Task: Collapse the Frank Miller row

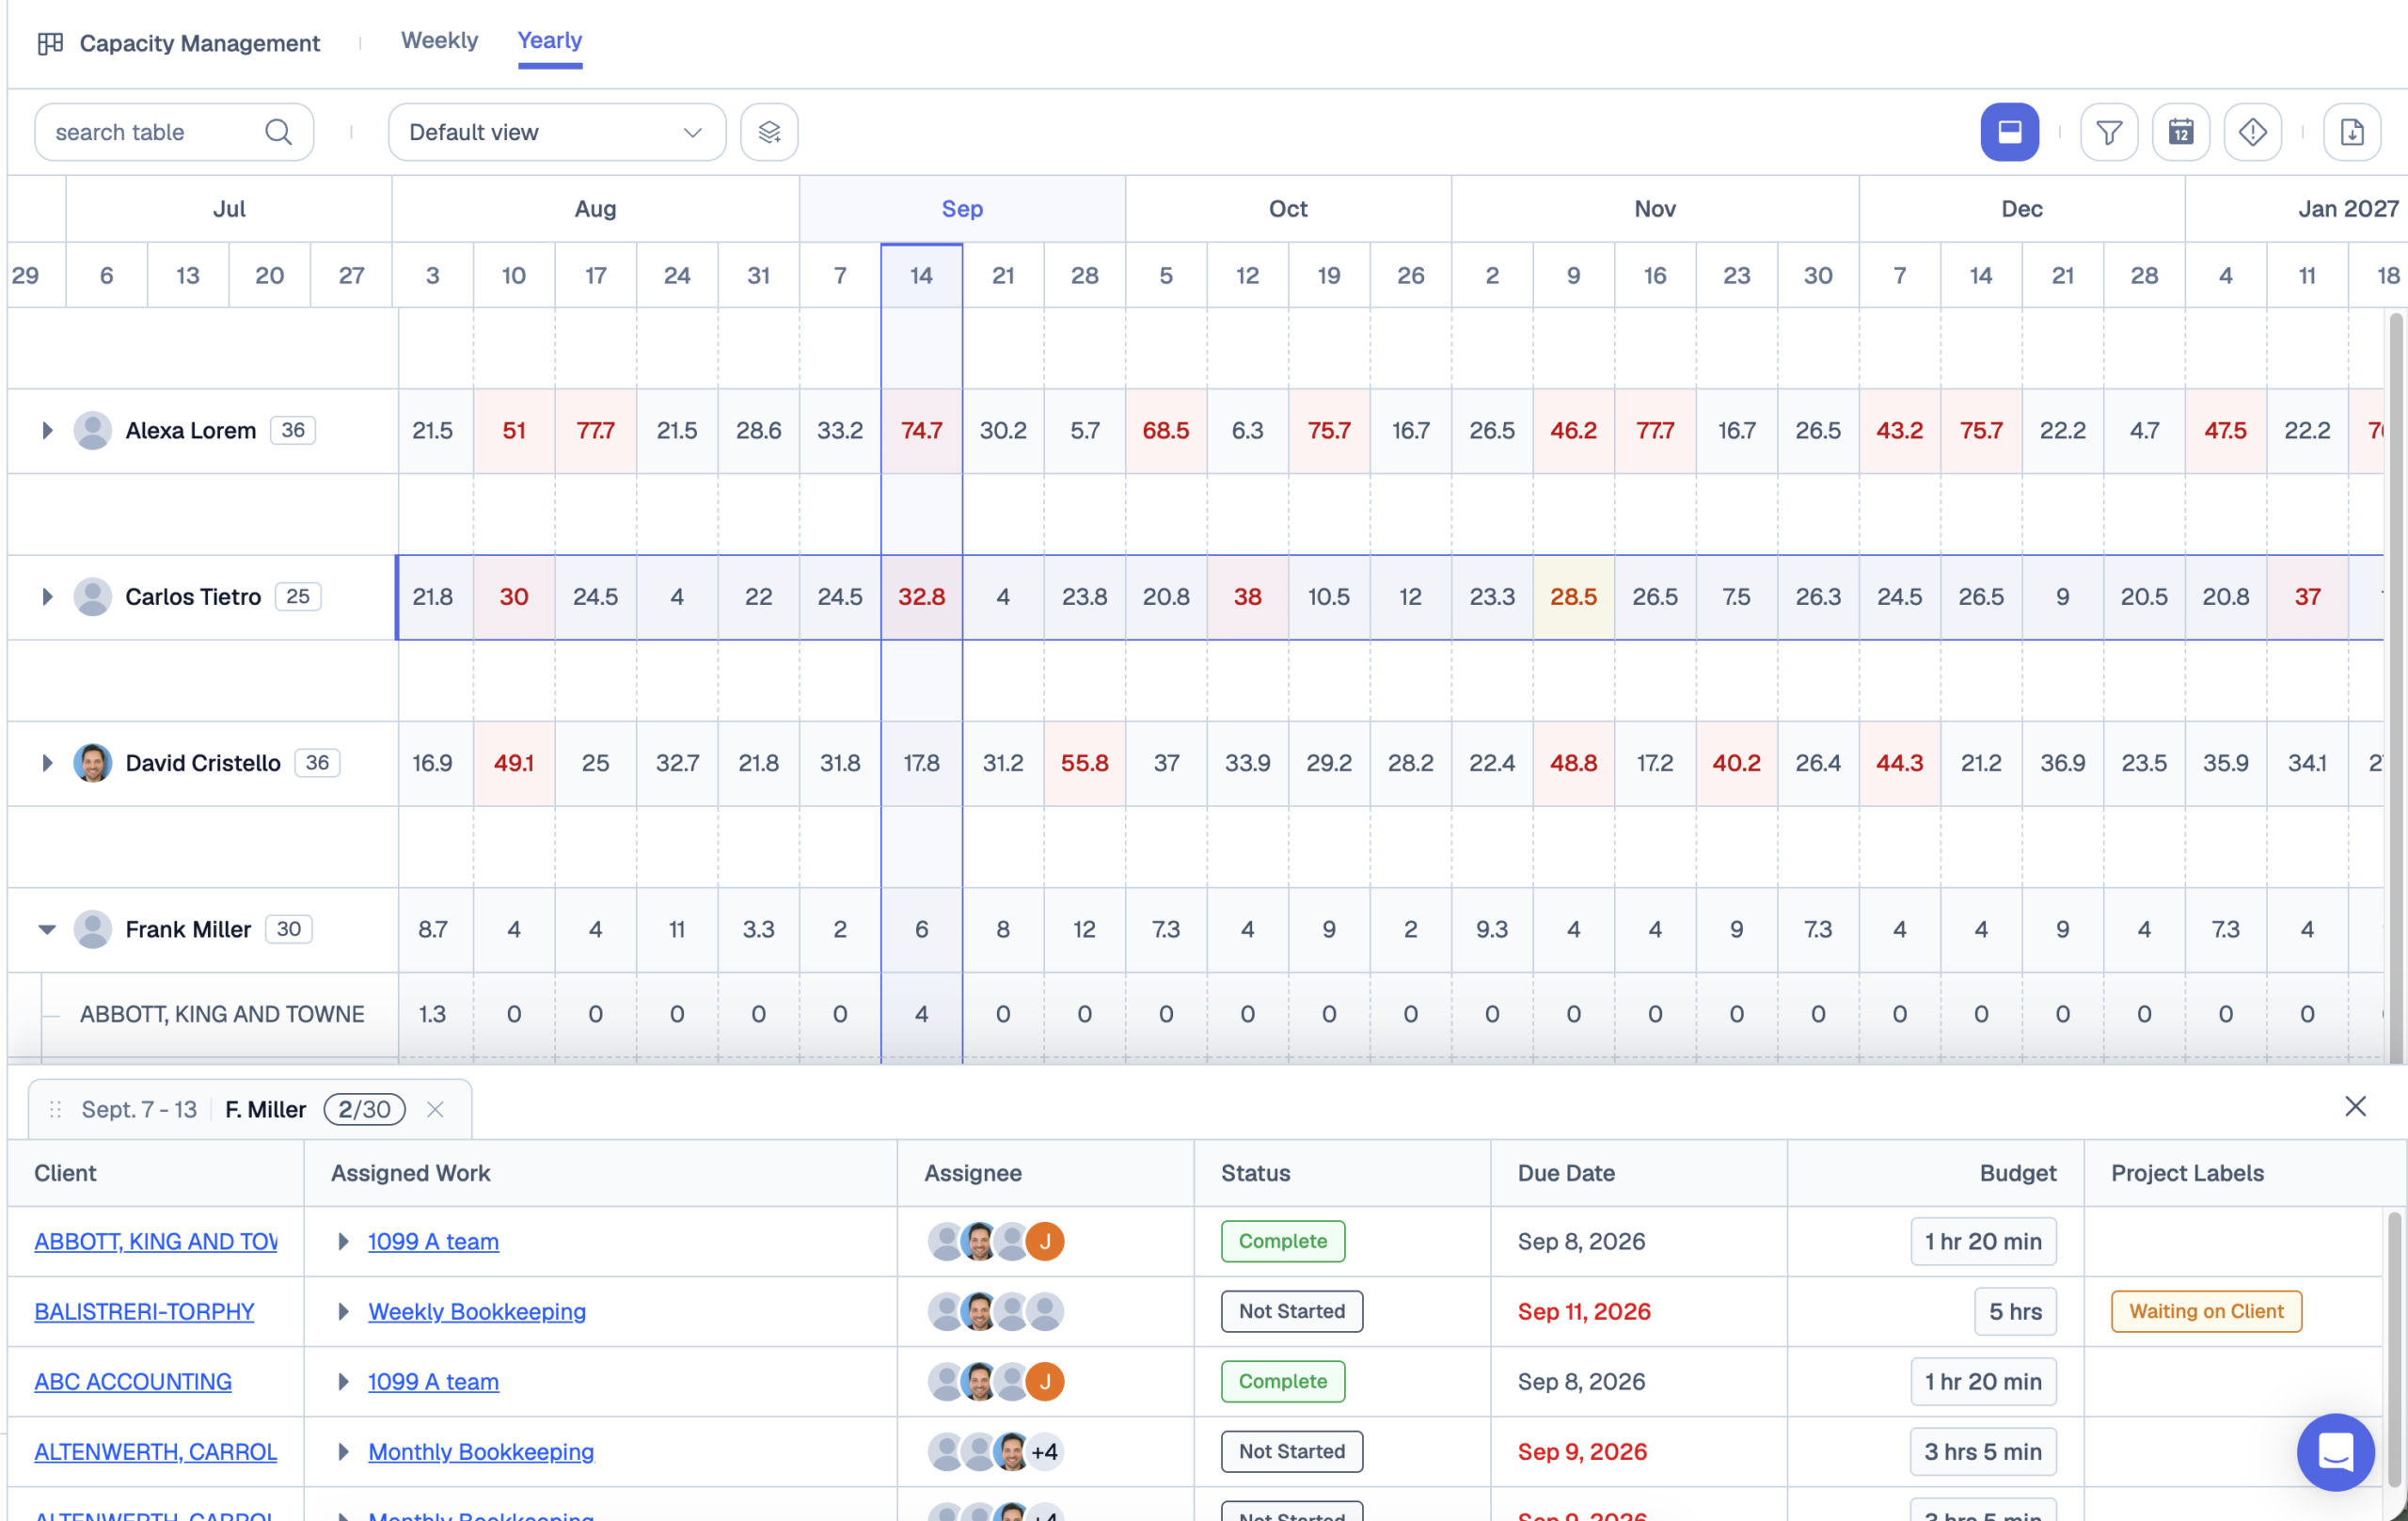Action: [47, 929]
